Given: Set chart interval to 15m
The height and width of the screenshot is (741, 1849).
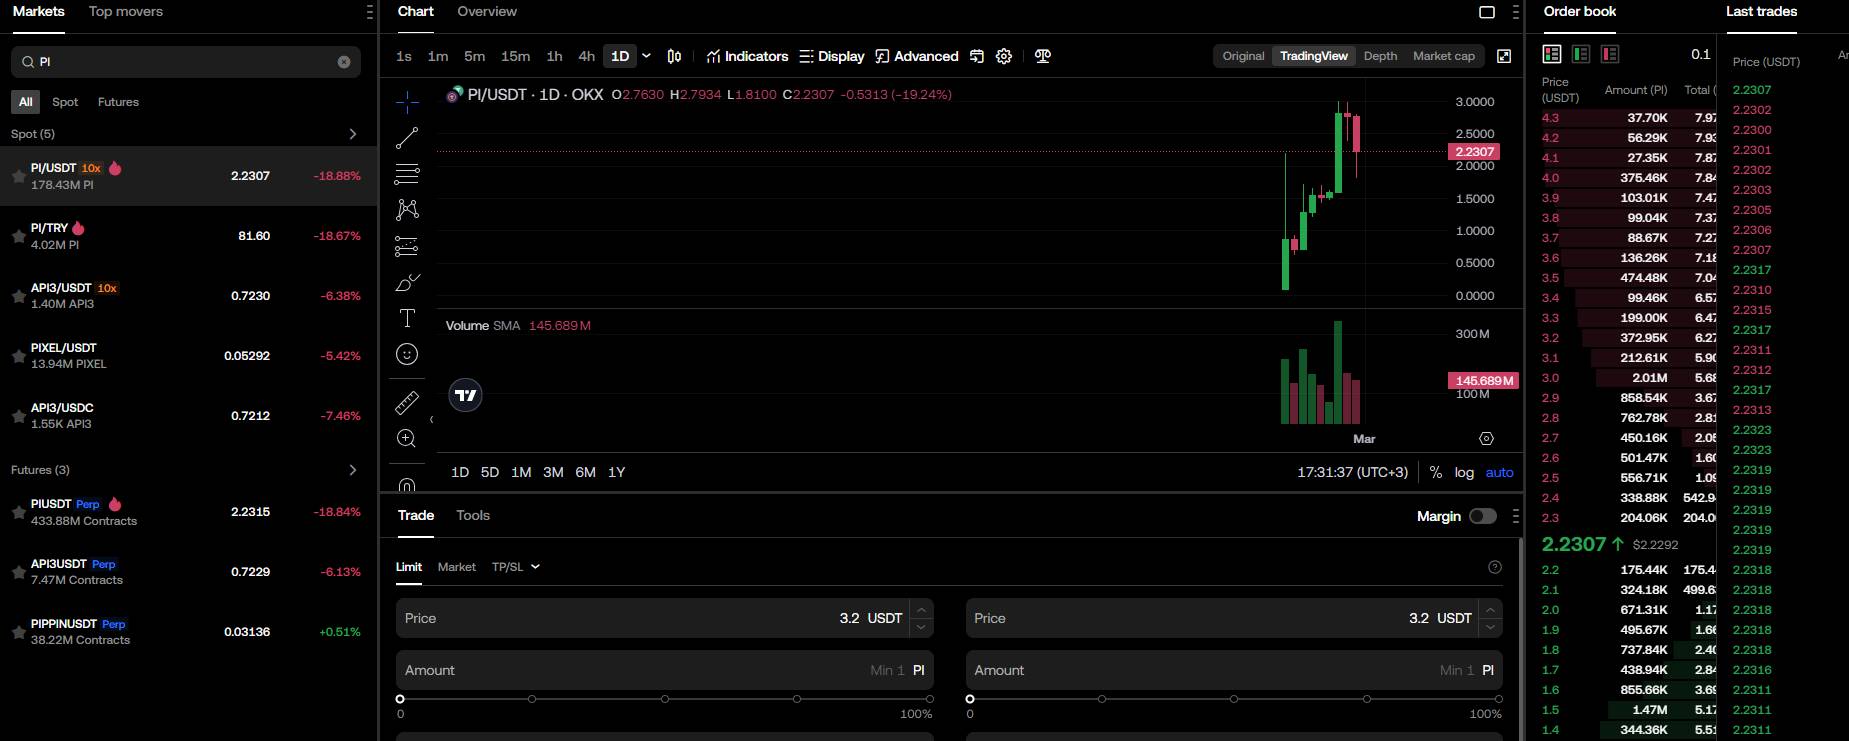Looking at the screenshot, I should (x=515, y=56).
